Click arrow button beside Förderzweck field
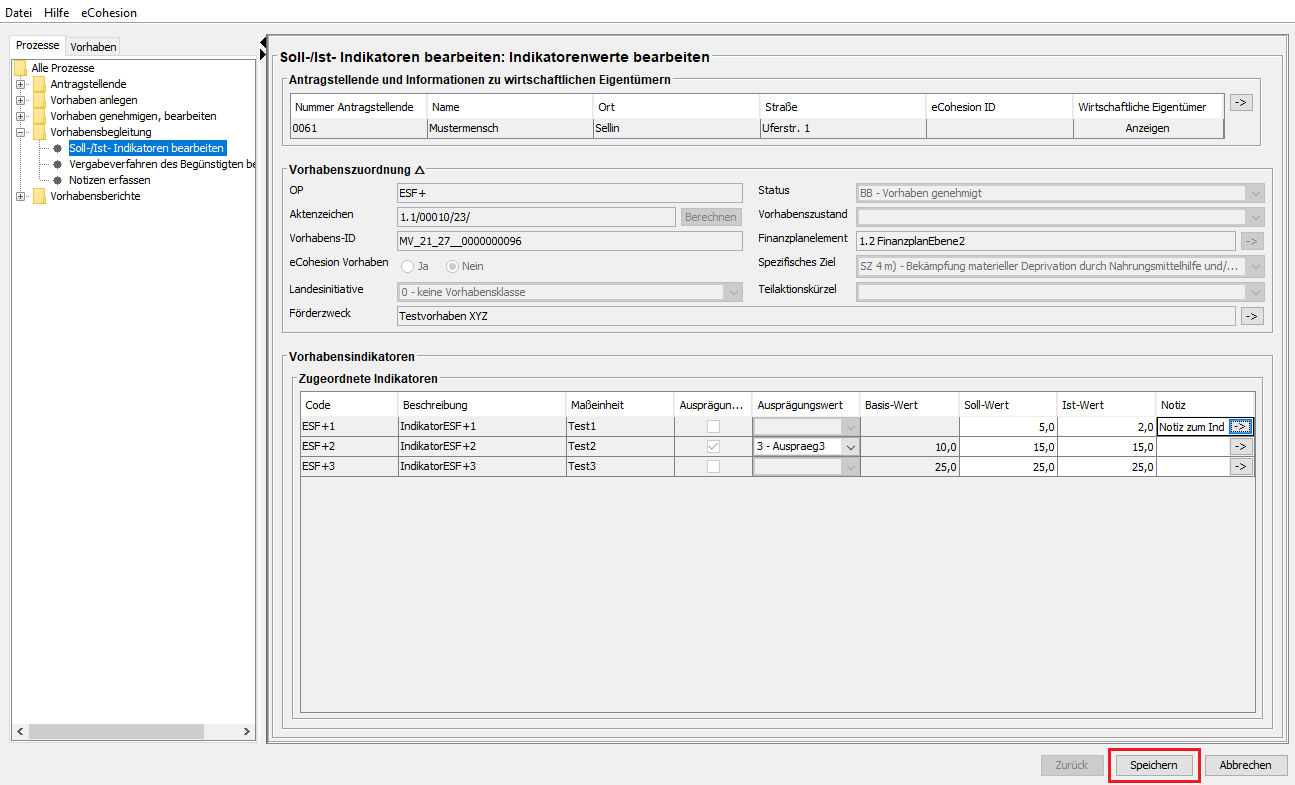This screenshot has width=1295, height=785. coord(1252,316)
